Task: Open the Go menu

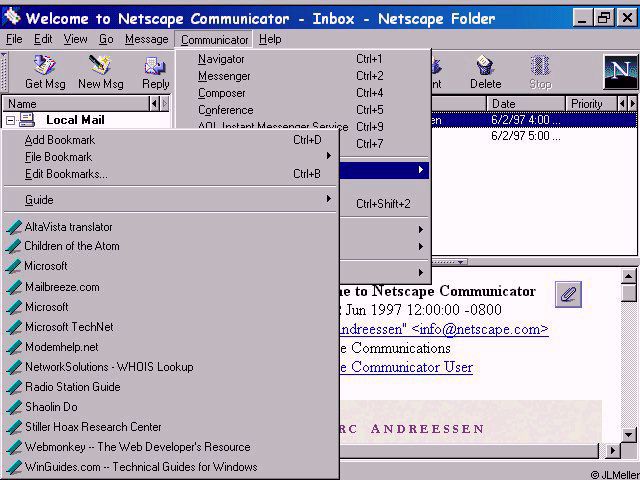Action: 106,39
